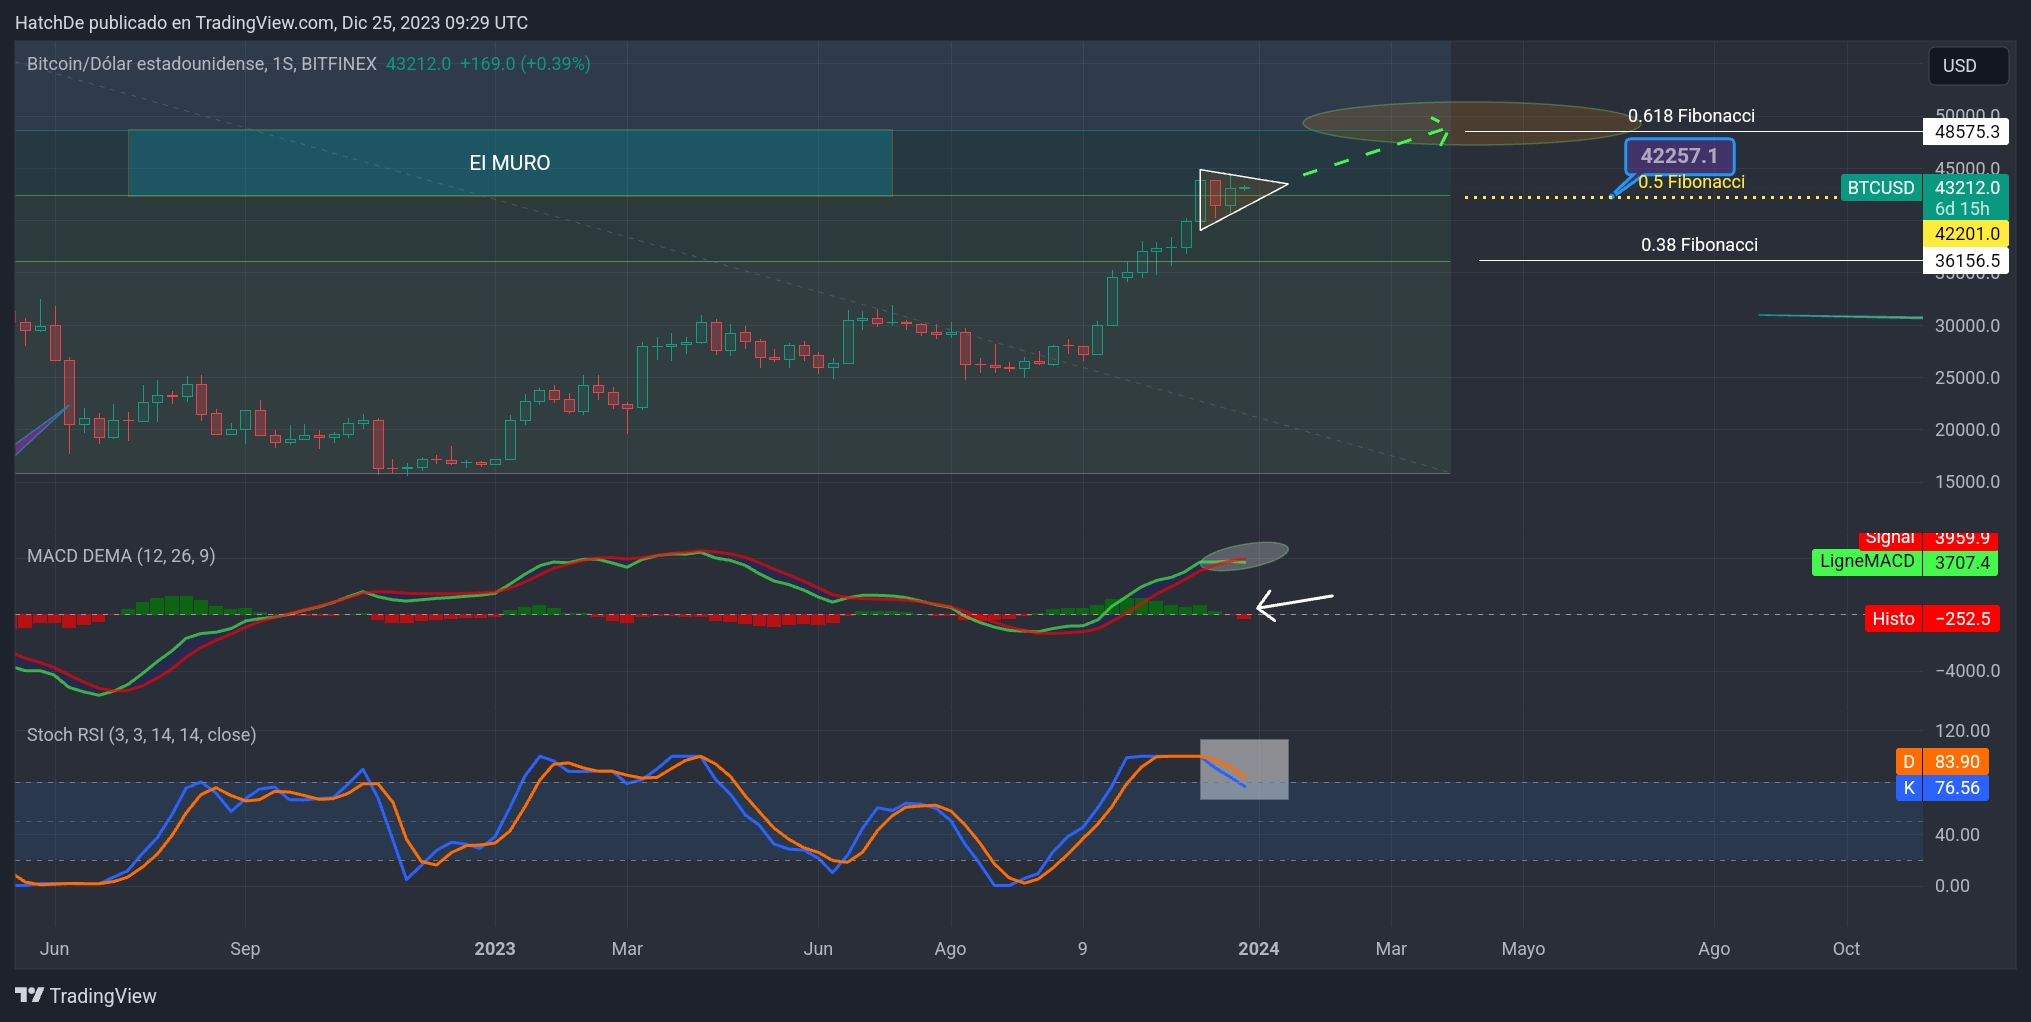Click the 2024 mark on the time axis

1258,949
